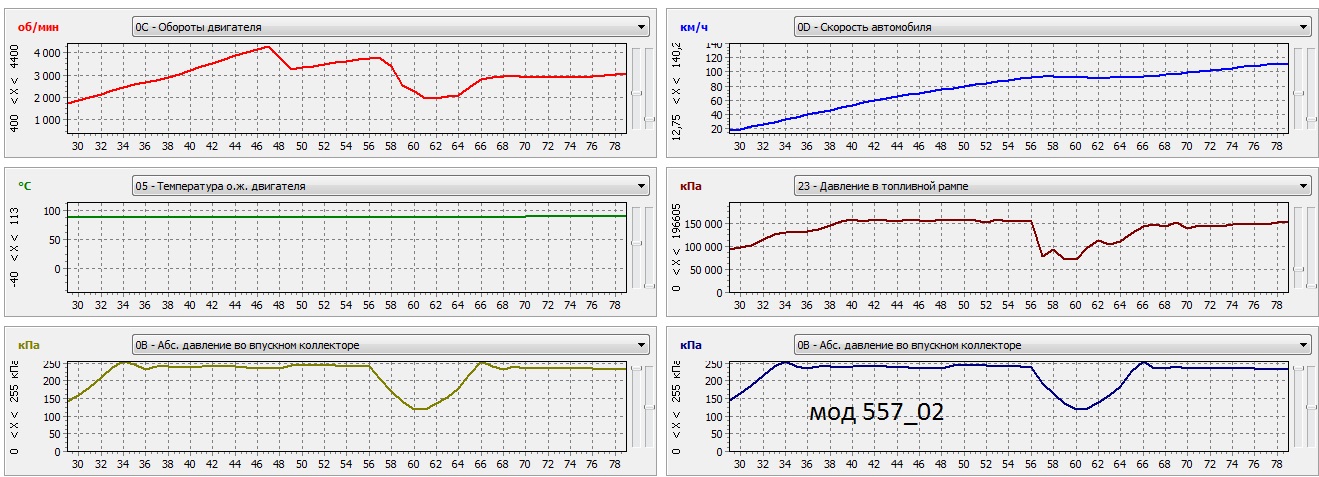This screenshot has width=1319, height=477.
Task: Click the inner vertical slider beside the vehicle speed chart
Action: (1298, 88)
